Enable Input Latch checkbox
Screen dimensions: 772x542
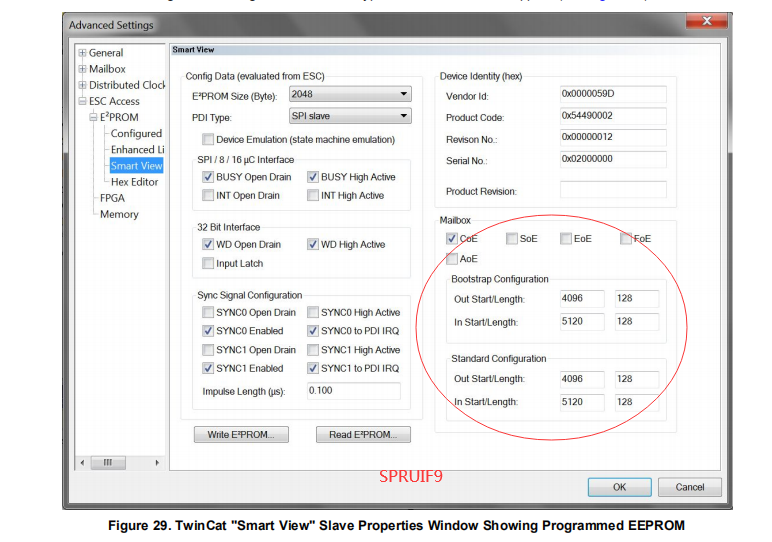click(x=208, y=263)
